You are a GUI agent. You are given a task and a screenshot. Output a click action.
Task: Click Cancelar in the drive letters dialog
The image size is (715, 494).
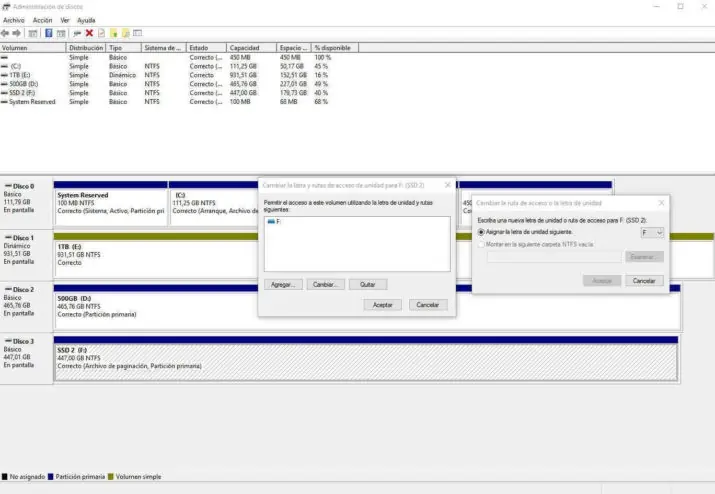pyautogui.click(x=428, y=305)
